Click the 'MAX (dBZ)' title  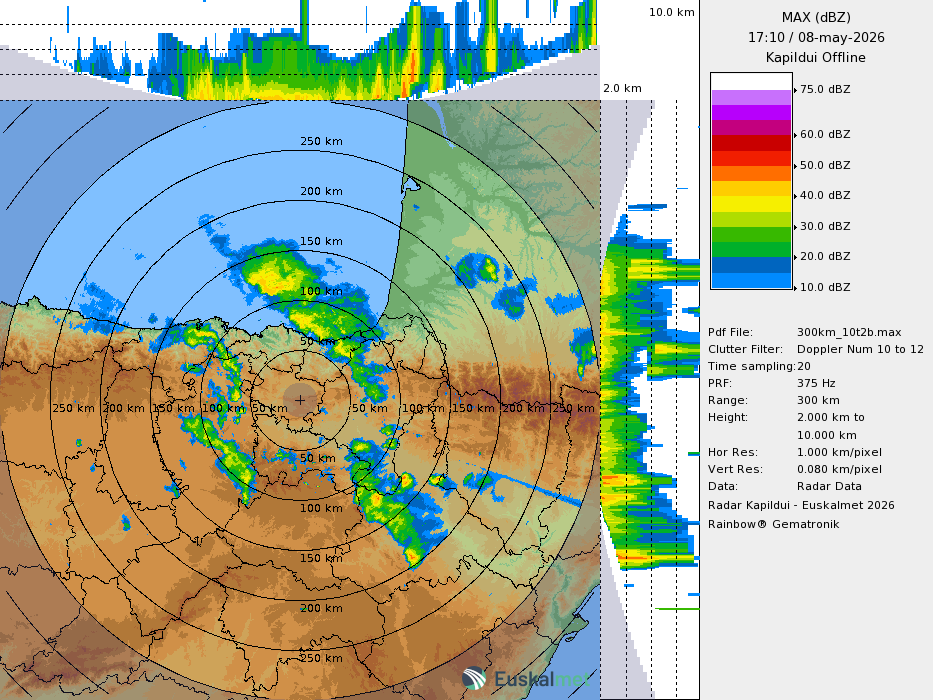tap(816, 17)
